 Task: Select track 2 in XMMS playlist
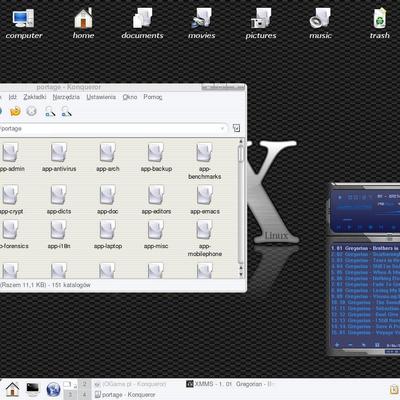365,254
